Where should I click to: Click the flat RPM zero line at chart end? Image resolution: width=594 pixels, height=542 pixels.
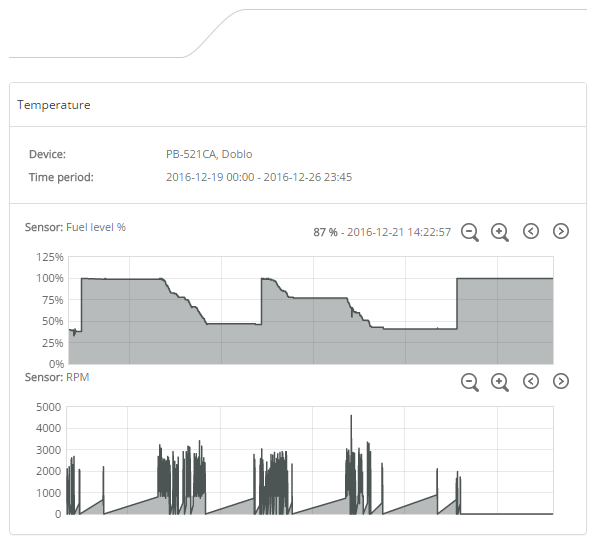point(507,514)
